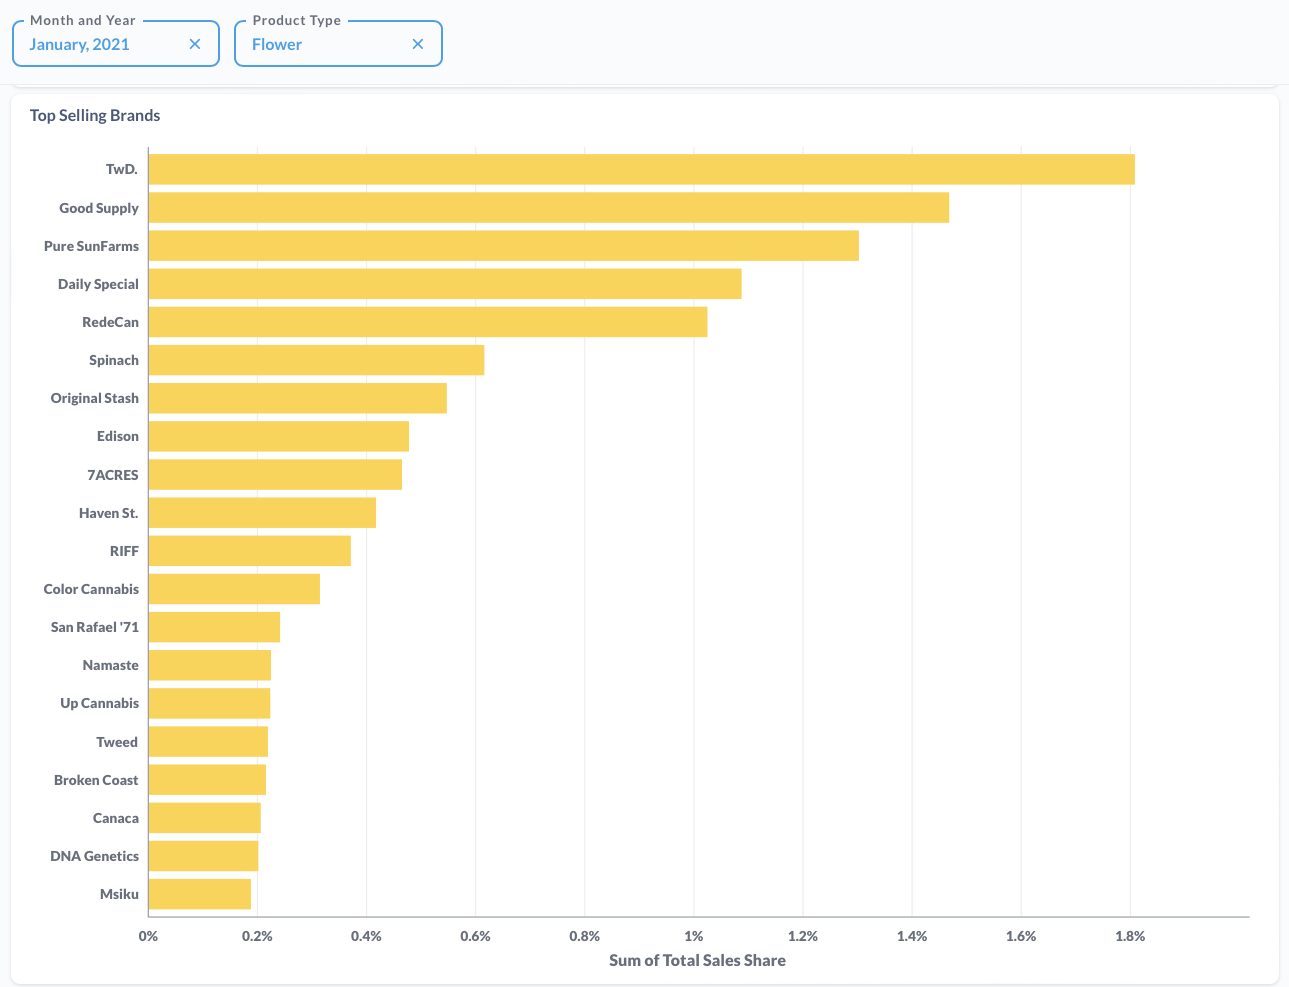Click the RedeCan axis label

click(110, 322)
